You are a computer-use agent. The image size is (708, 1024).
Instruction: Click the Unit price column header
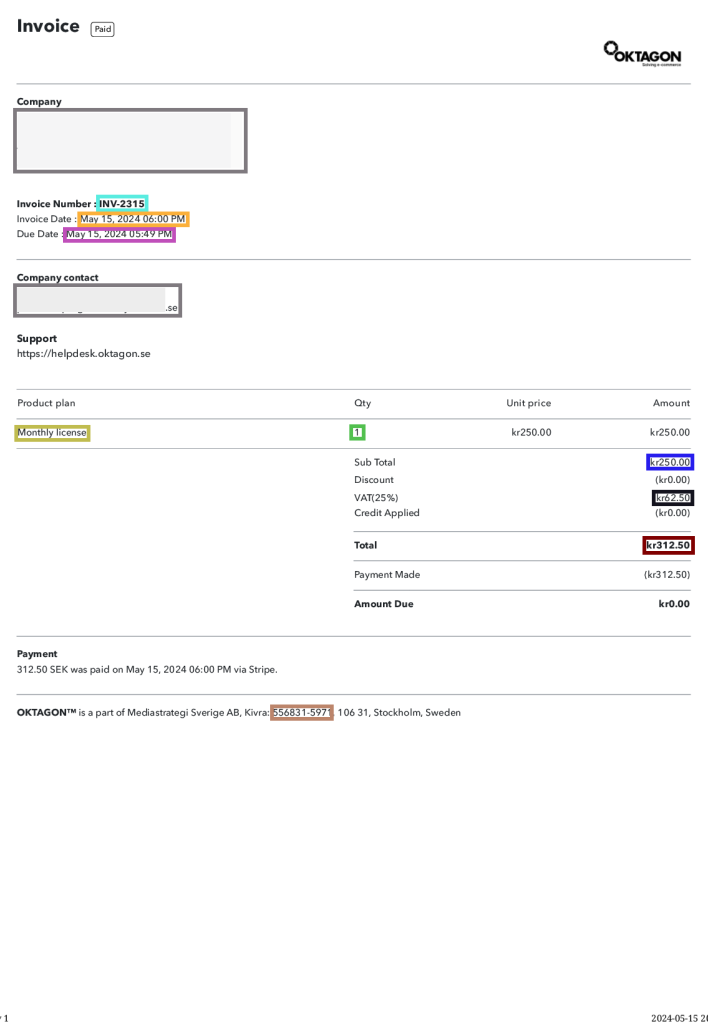(528, 403)
